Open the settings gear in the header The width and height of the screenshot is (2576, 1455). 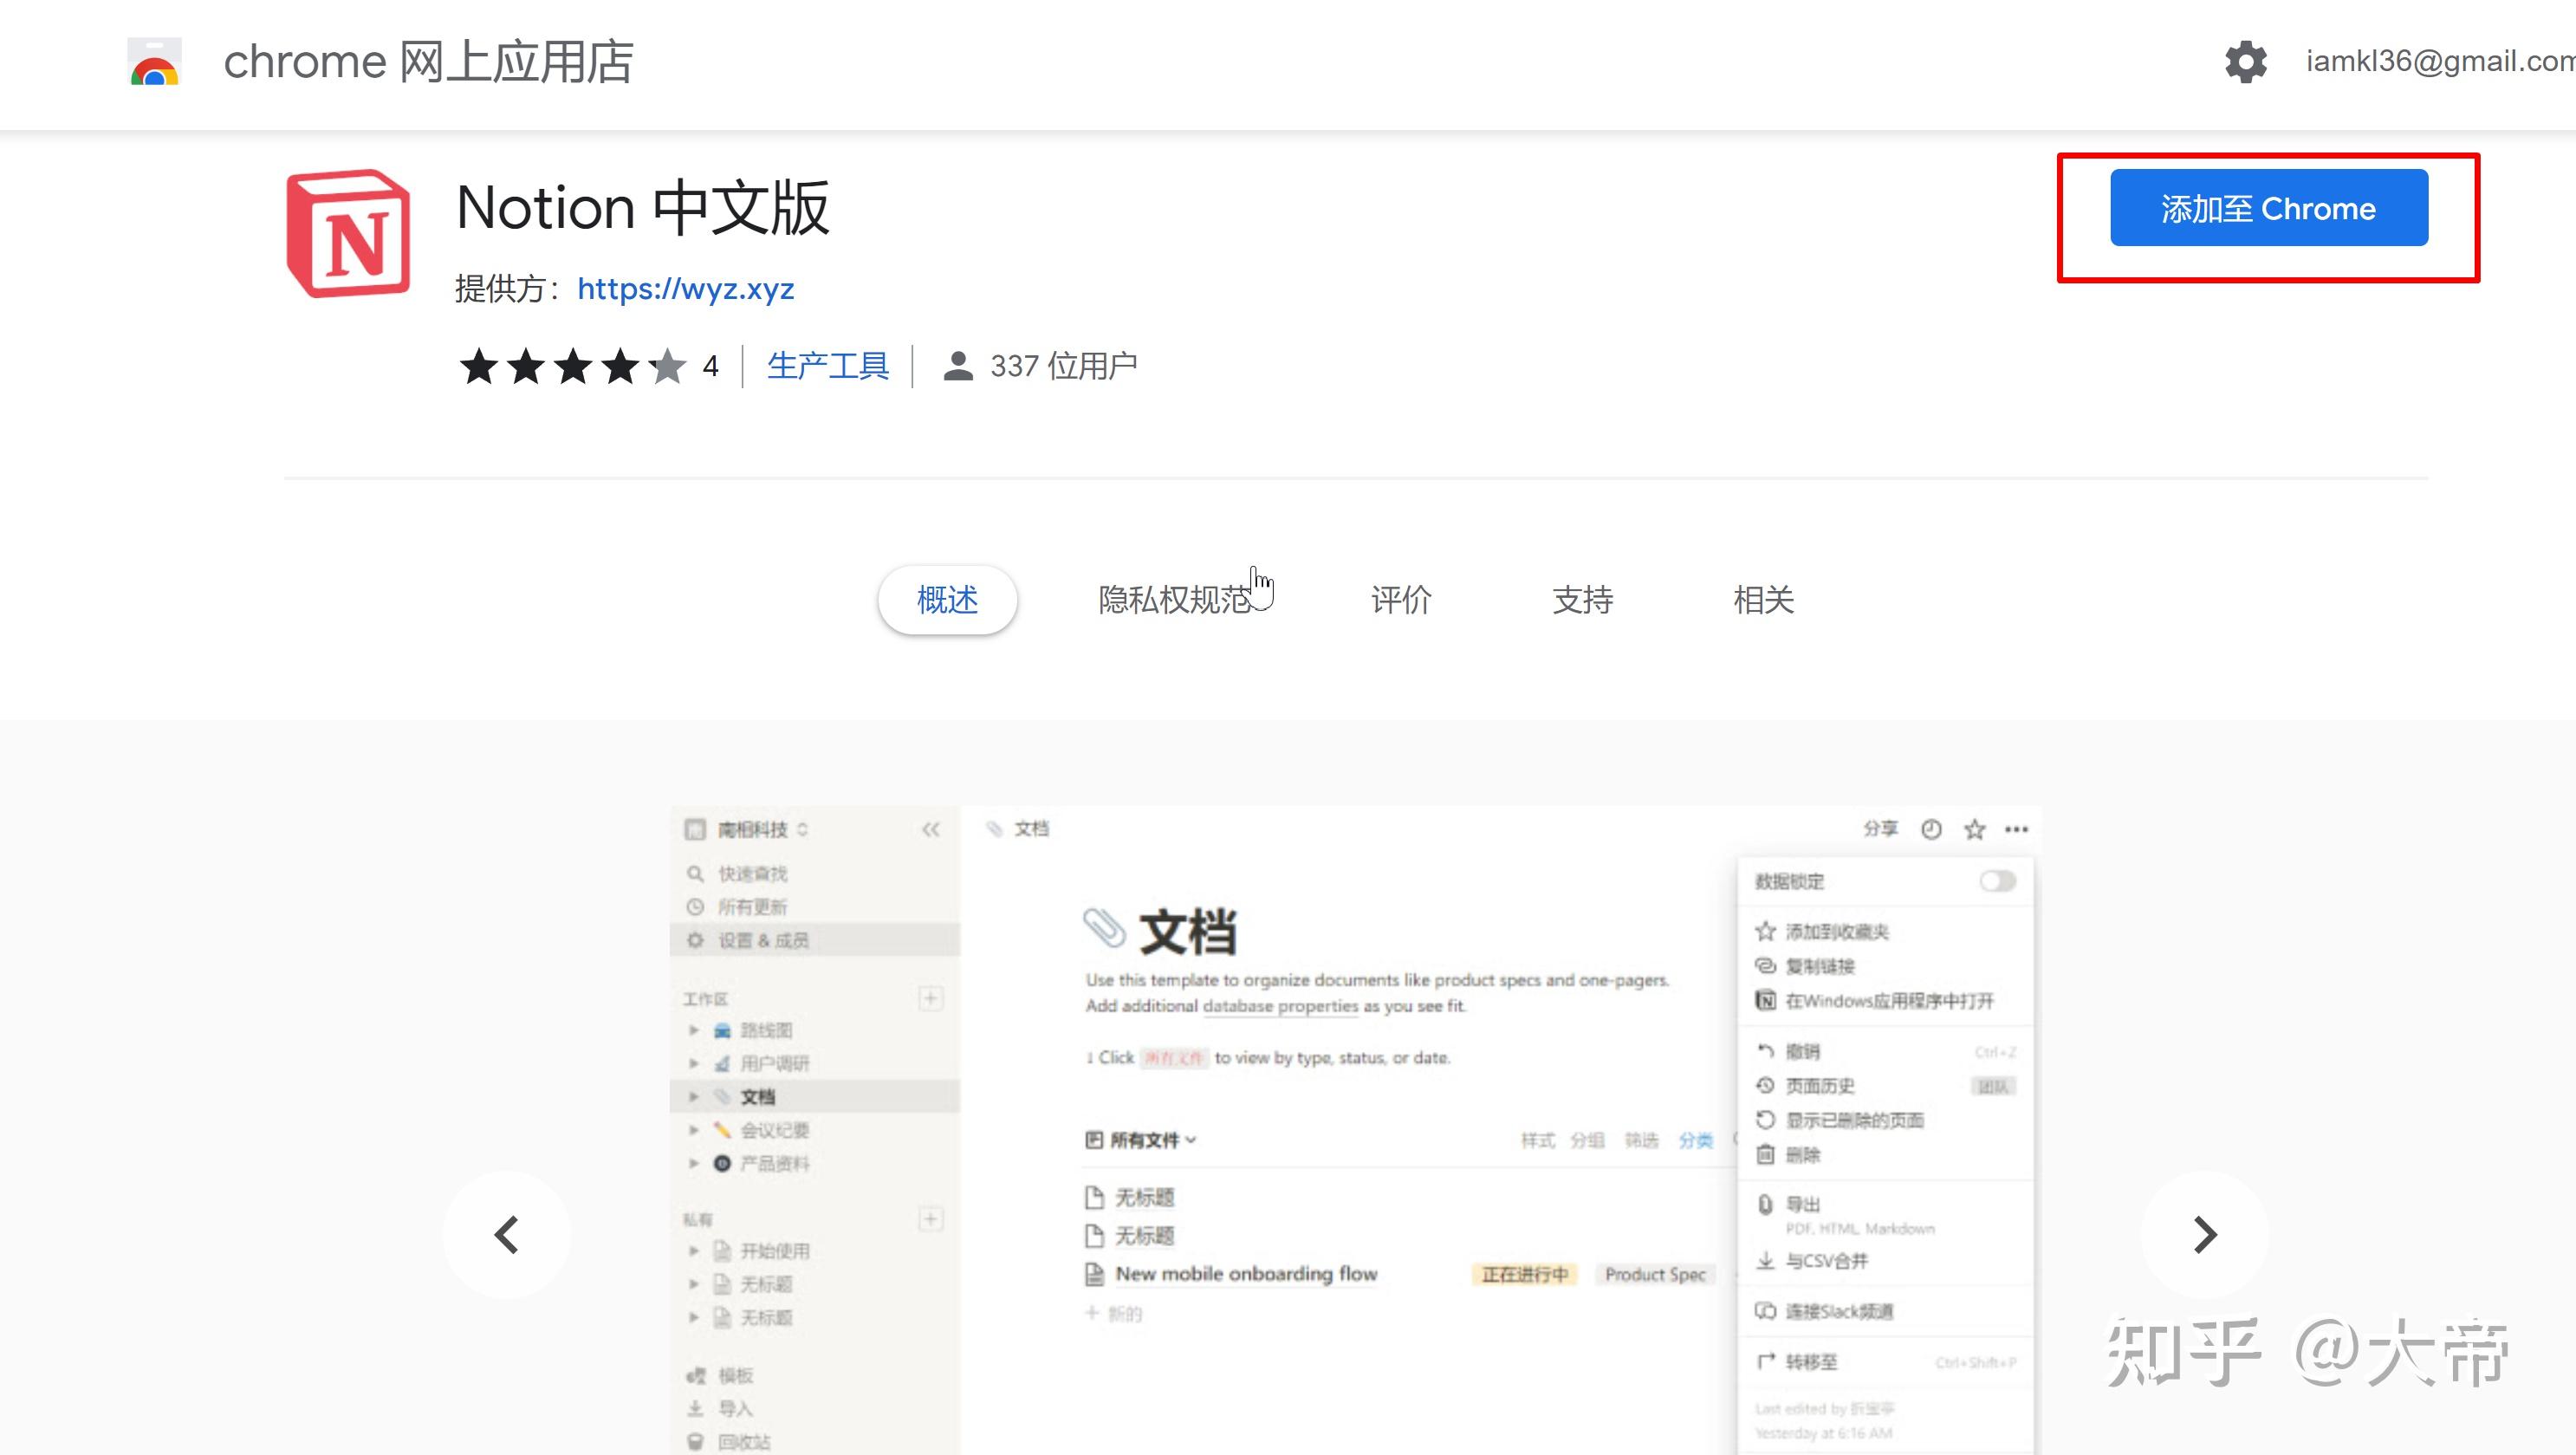pyautogui.click(x=2245, y=62)
